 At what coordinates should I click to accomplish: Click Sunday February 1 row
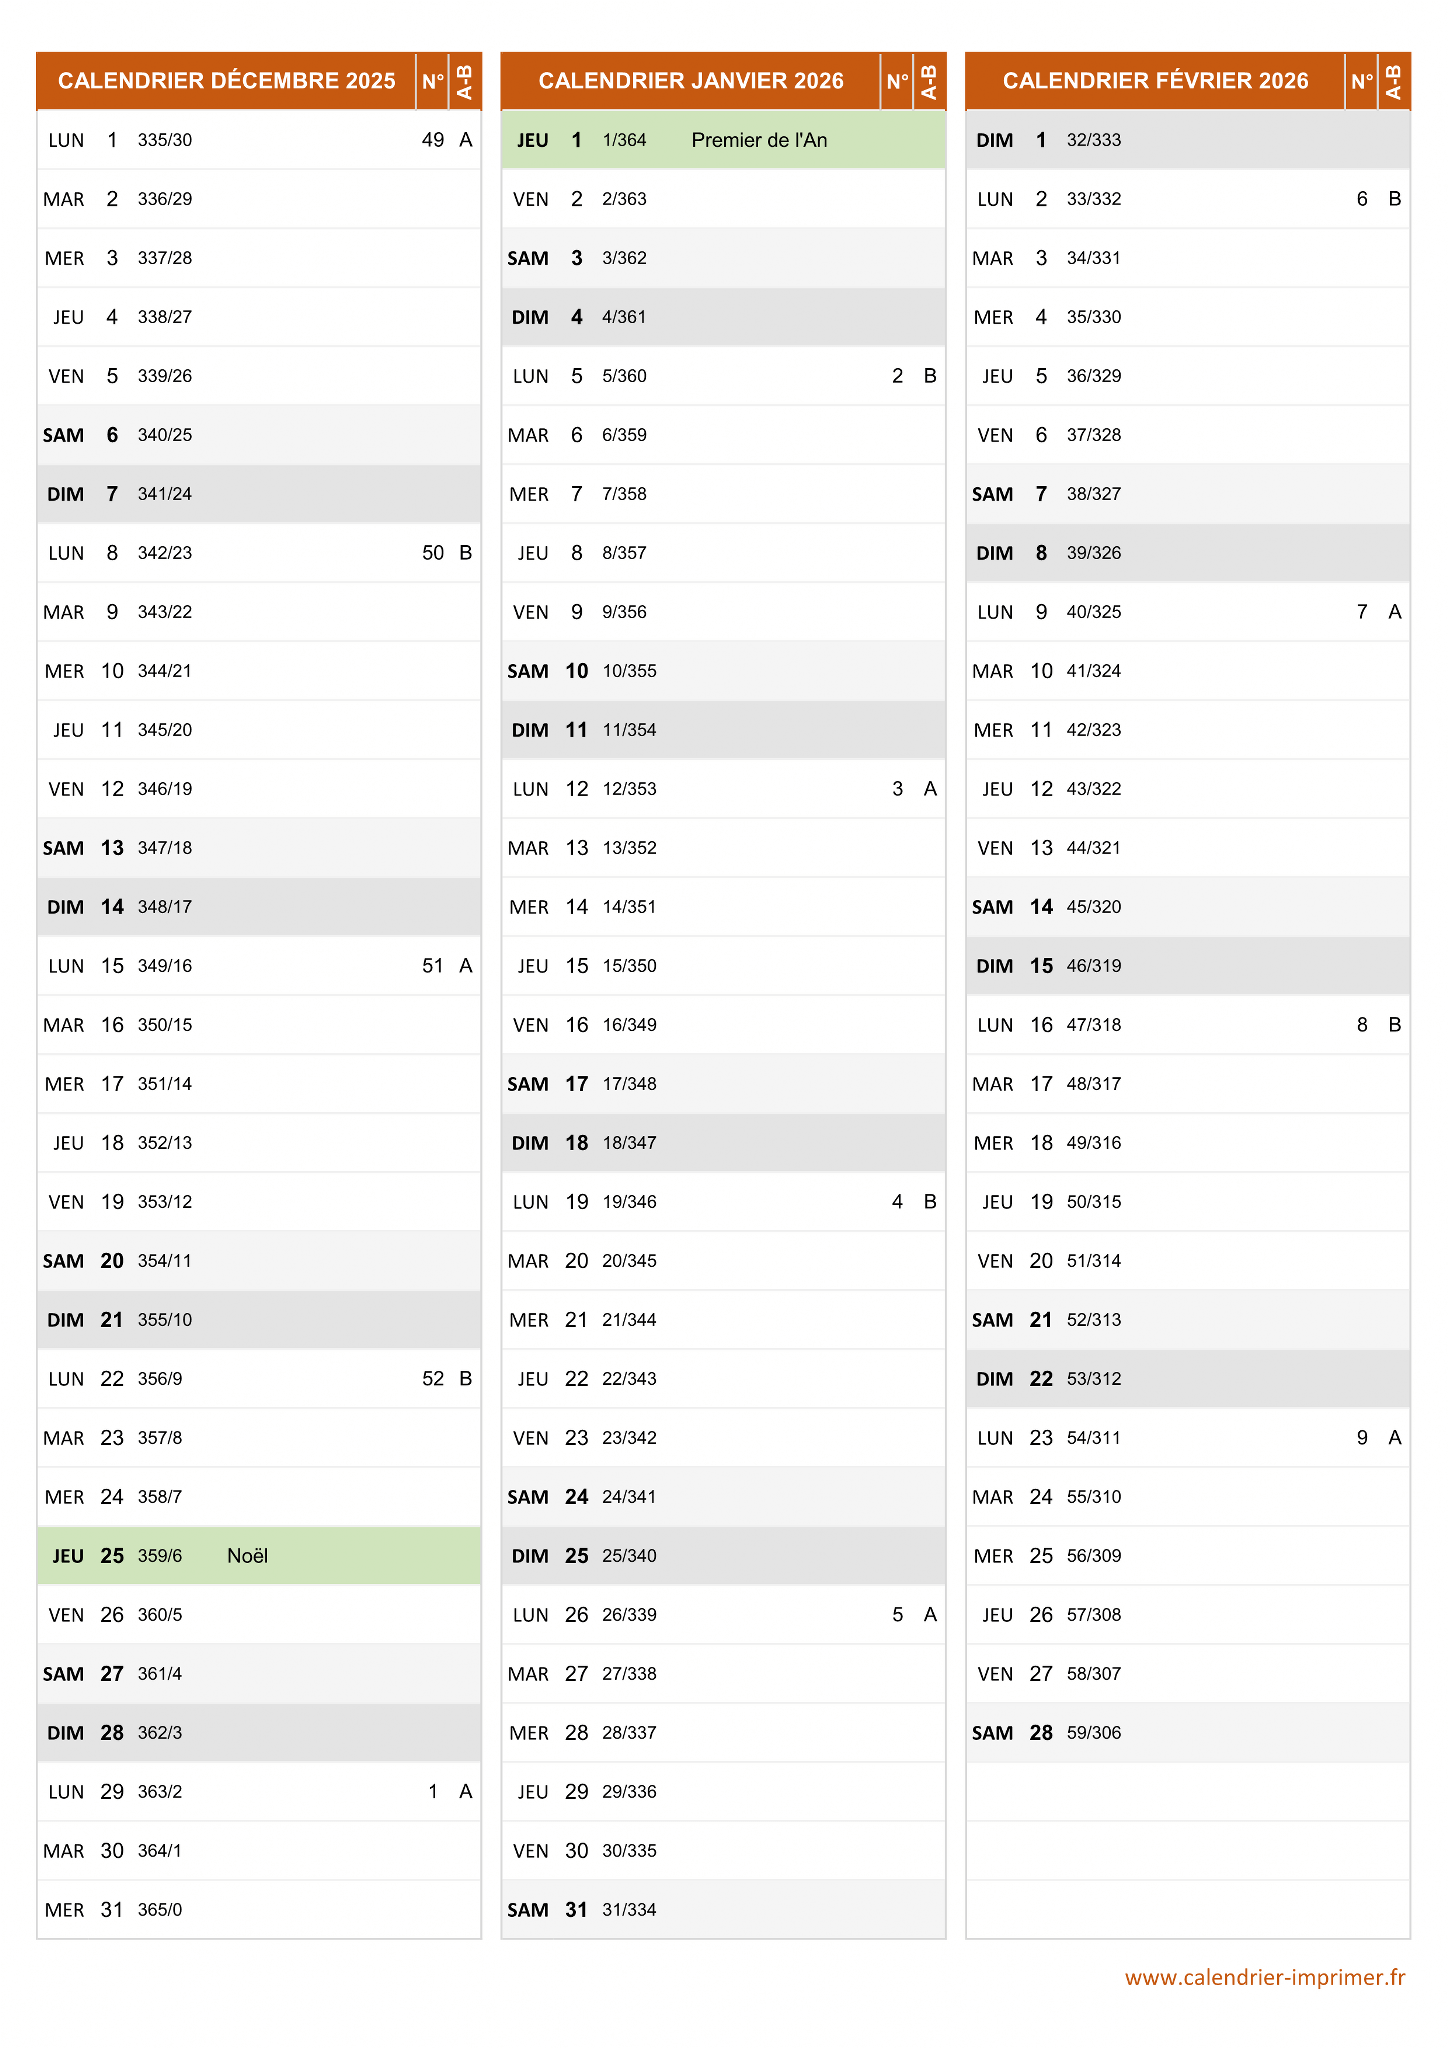[1188, 140]
